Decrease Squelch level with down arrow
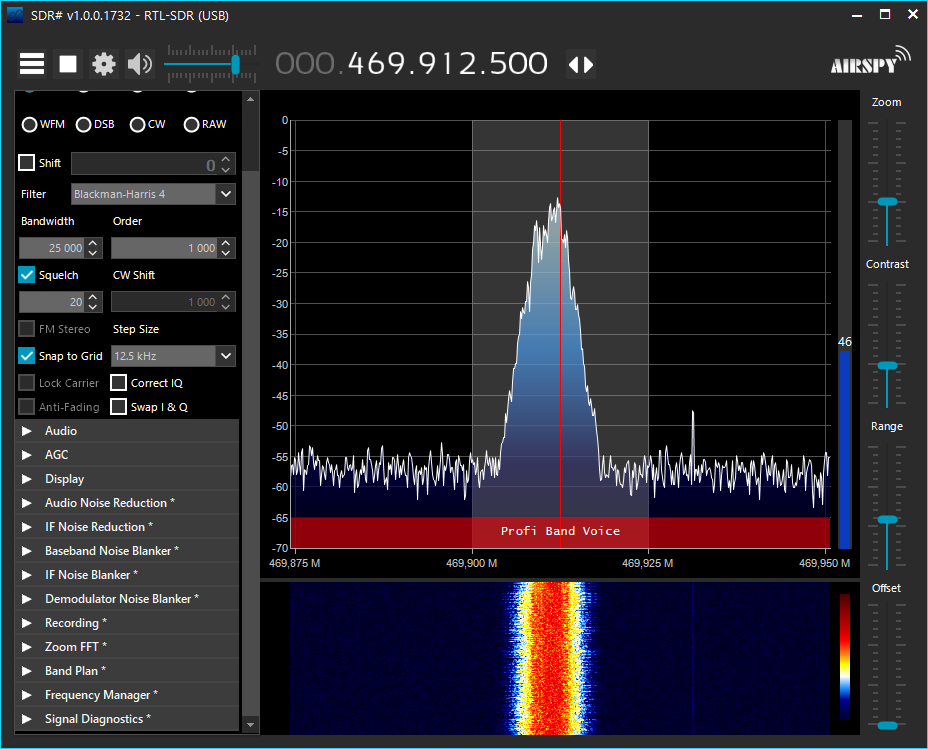Image resolution: width=928 pixels, height=749 pixels. click(x=93, y=307)
